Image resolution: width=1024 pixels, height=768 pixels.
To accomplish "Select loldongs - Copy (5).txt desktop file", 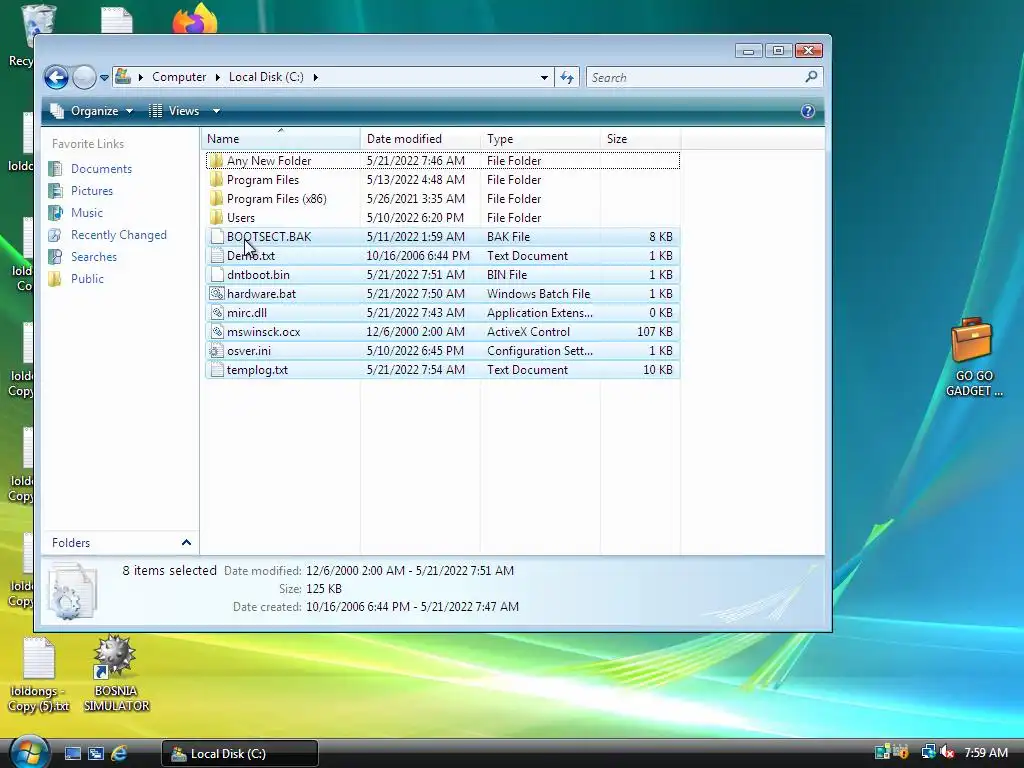I will 39,675.
